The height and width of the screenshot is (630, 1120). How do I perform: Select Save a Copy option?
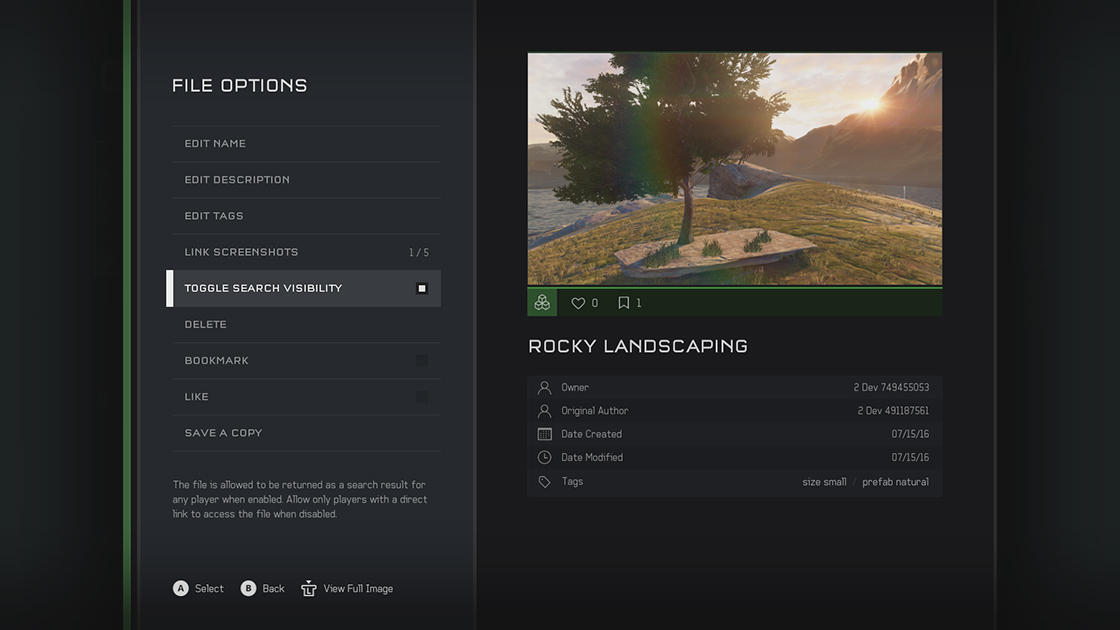tap(306, 433)
